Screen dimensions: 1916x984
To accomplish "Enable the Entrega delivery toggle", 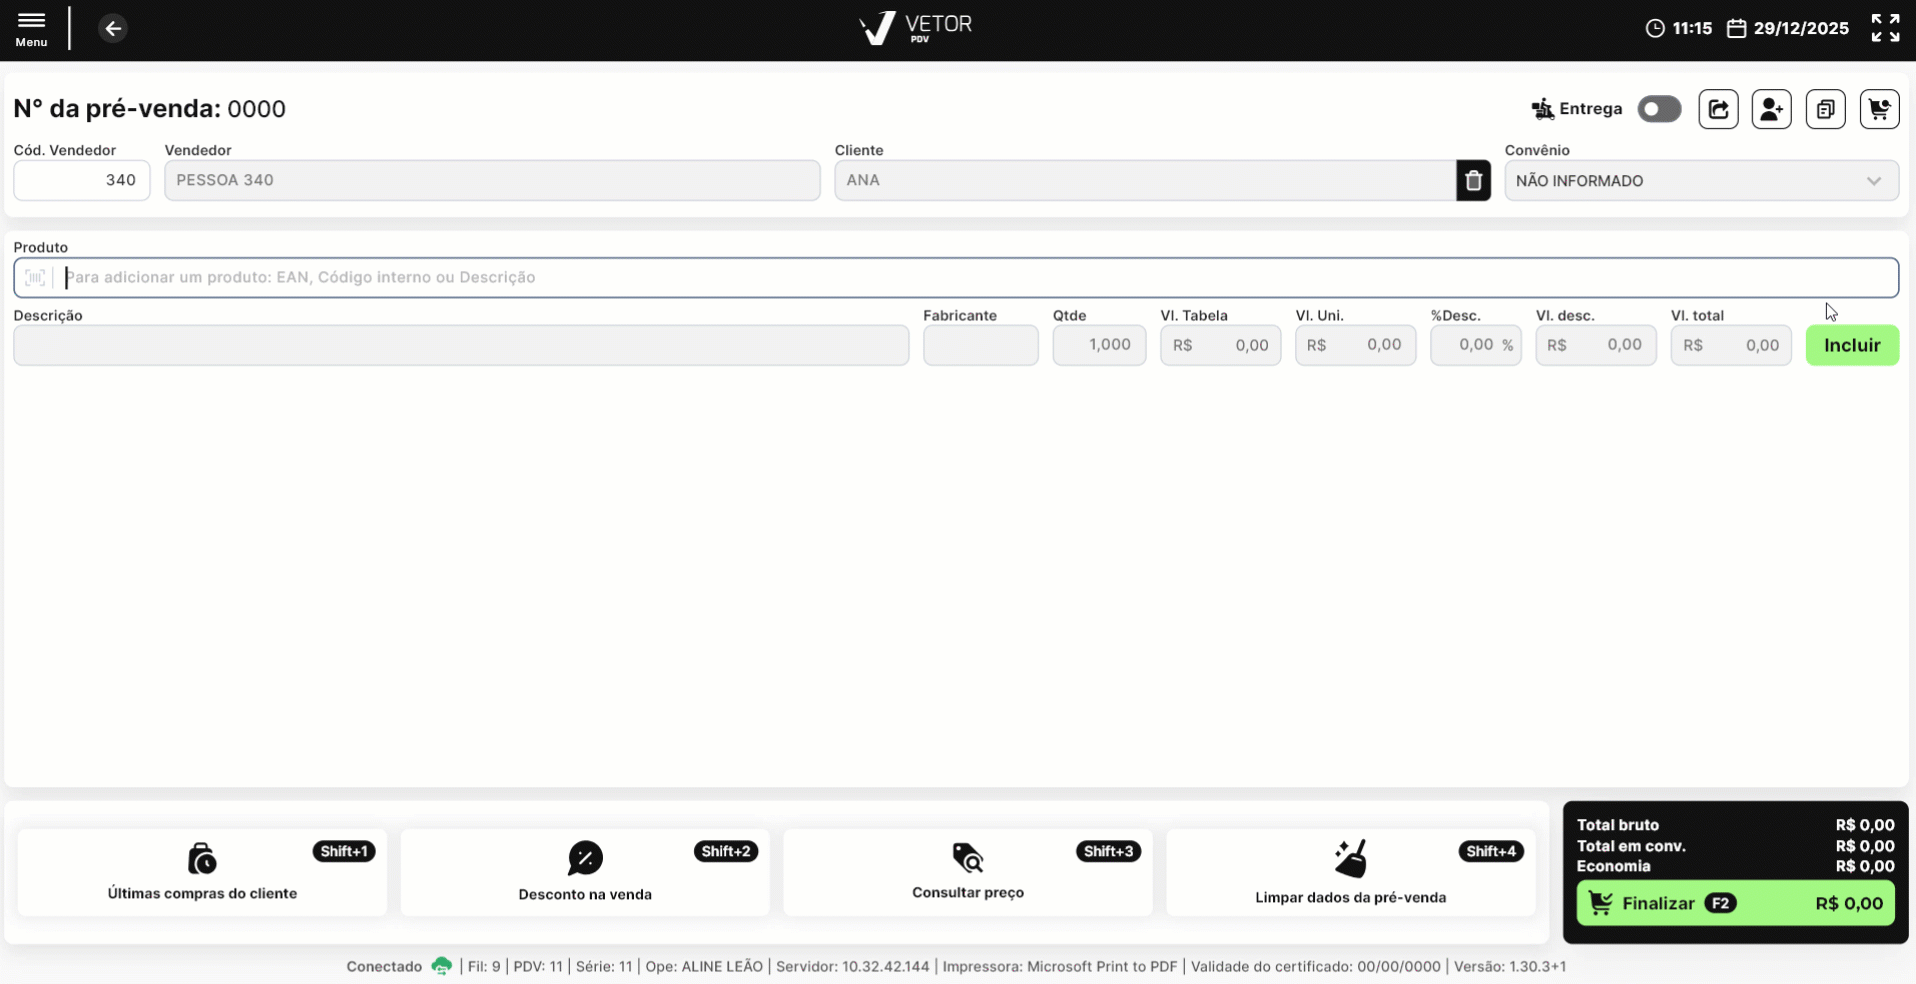I will click(x=1659, y=109).
